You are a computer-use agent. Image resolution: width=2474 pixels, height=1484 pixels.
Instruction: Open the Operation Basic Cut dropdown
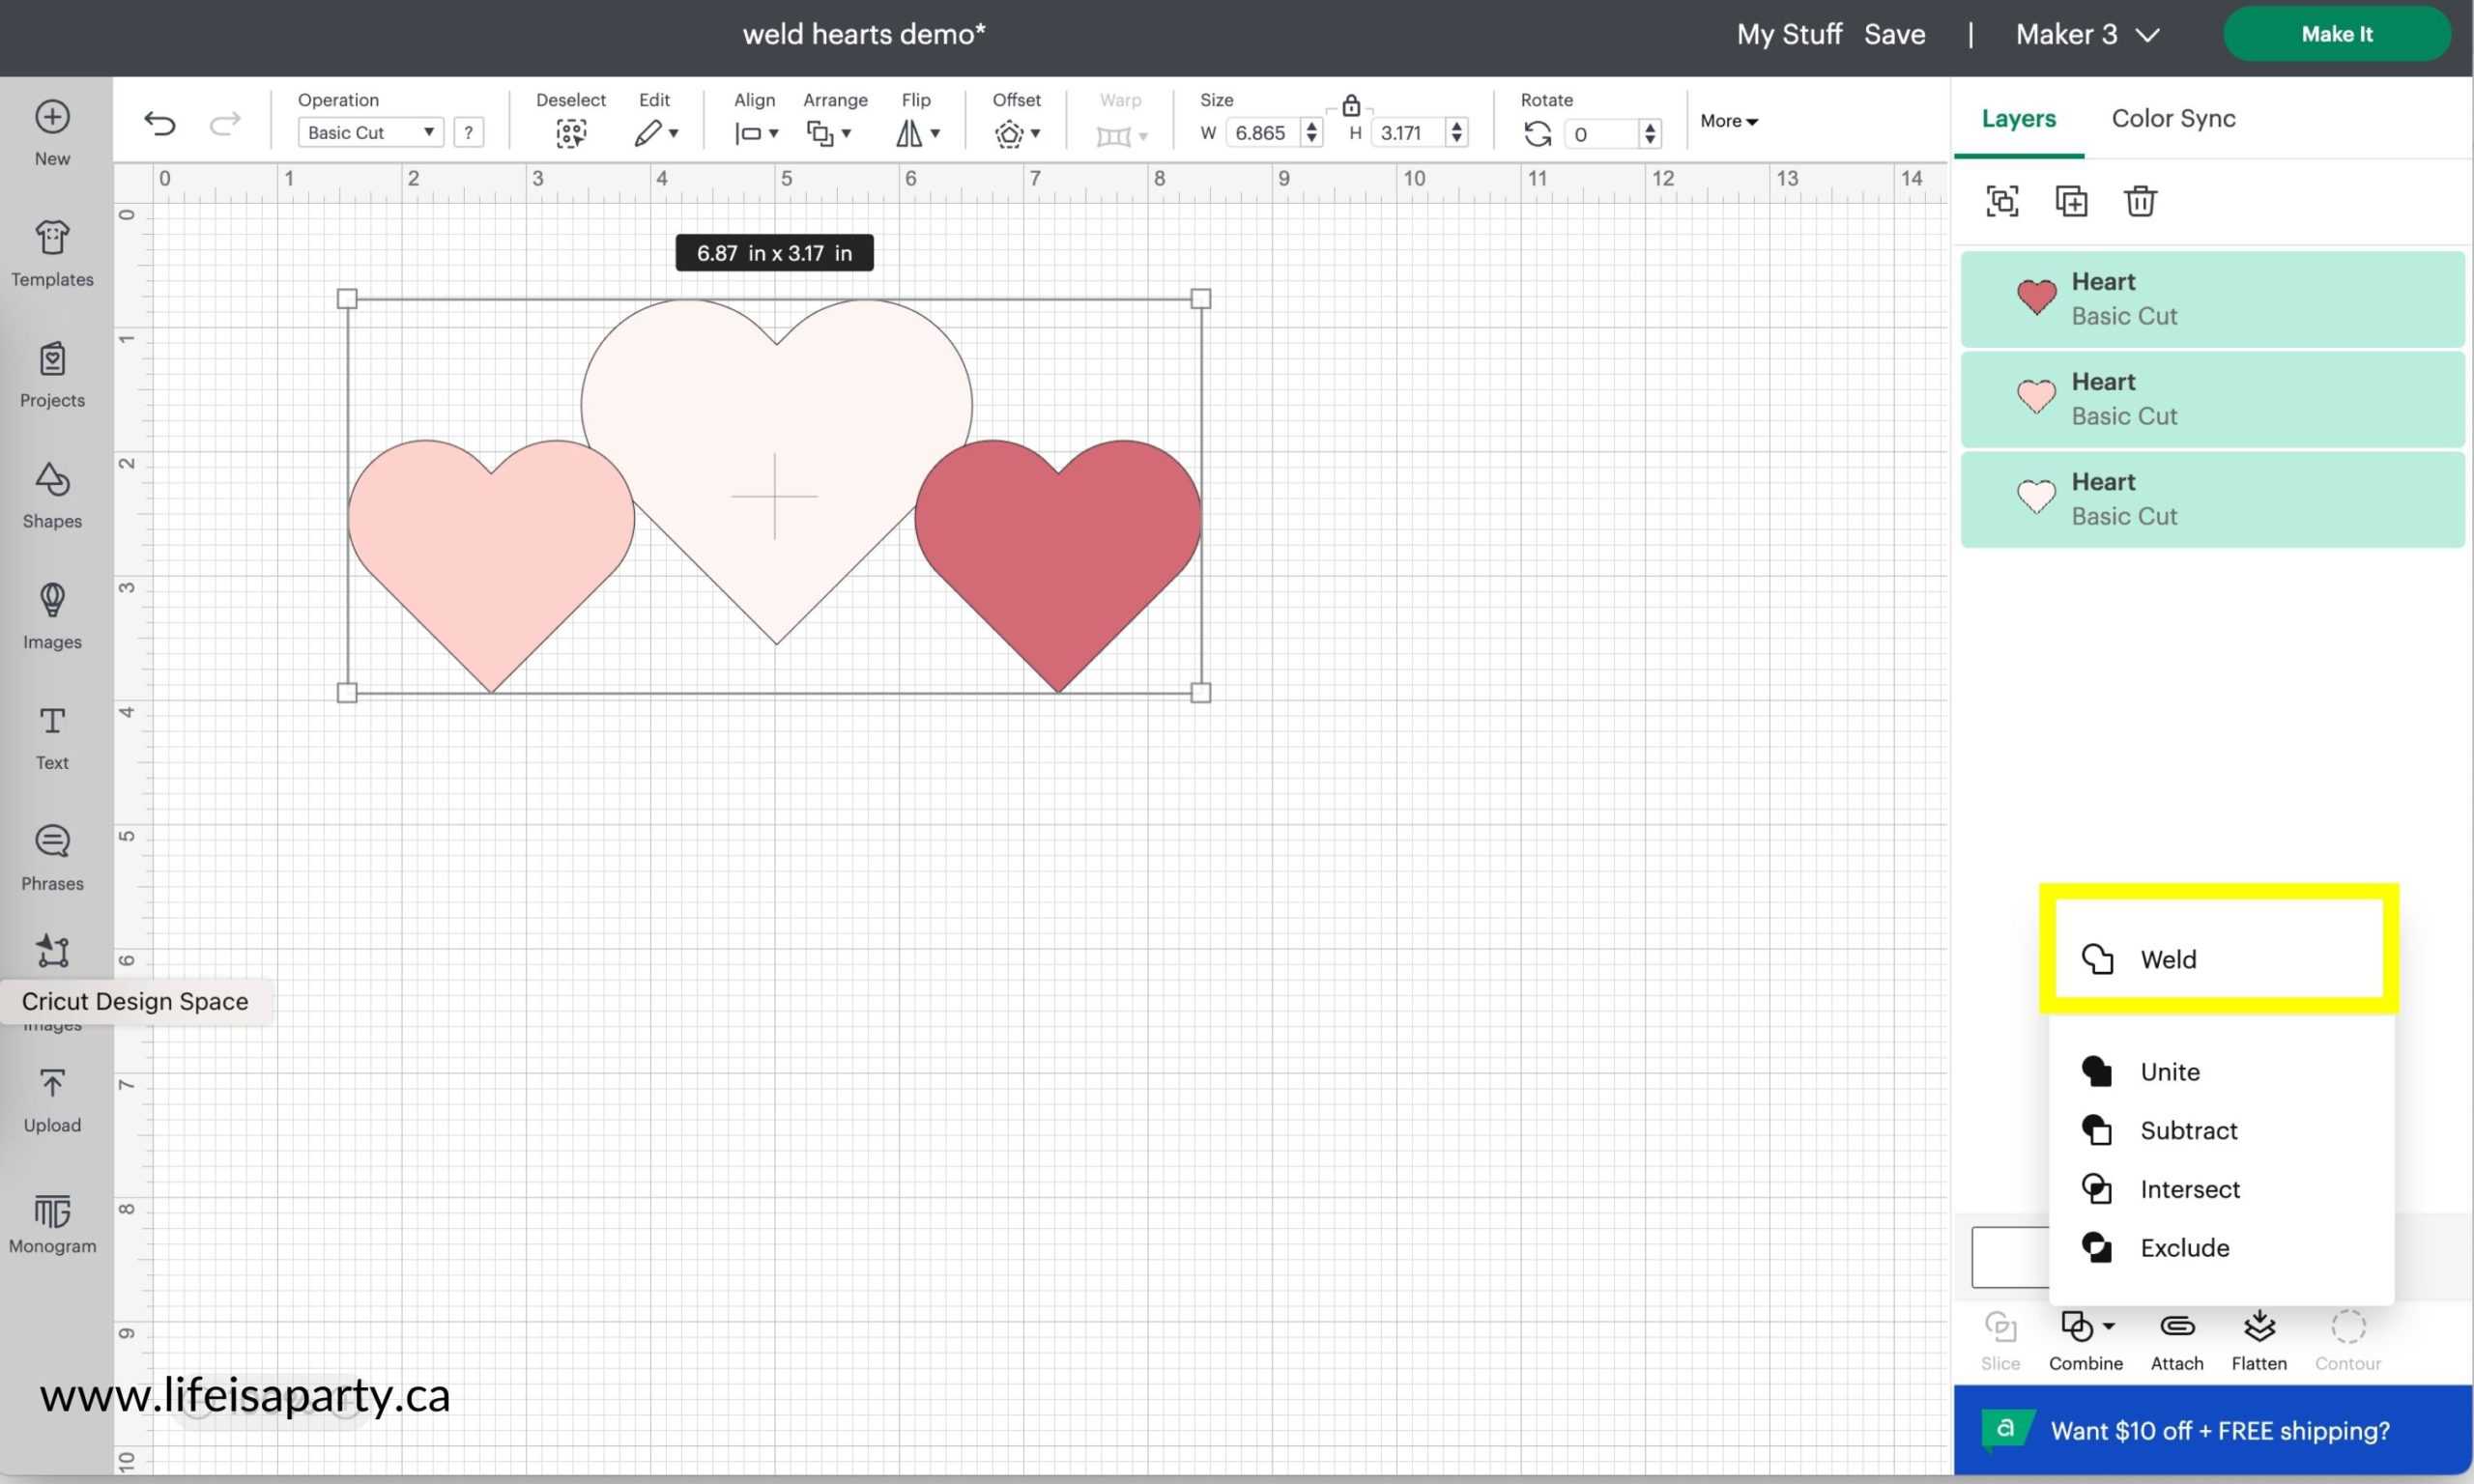[370, 132]
